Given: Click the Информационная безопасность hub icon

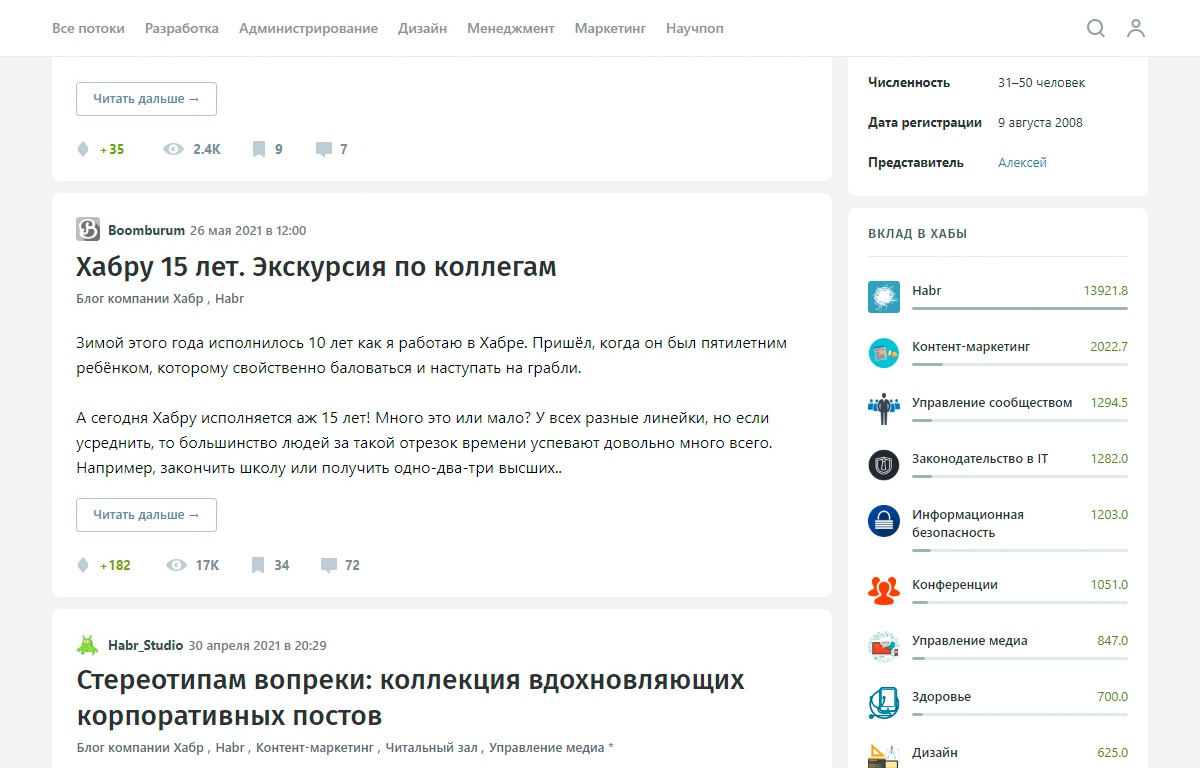Looking at the screenshot, I should 884,521.
